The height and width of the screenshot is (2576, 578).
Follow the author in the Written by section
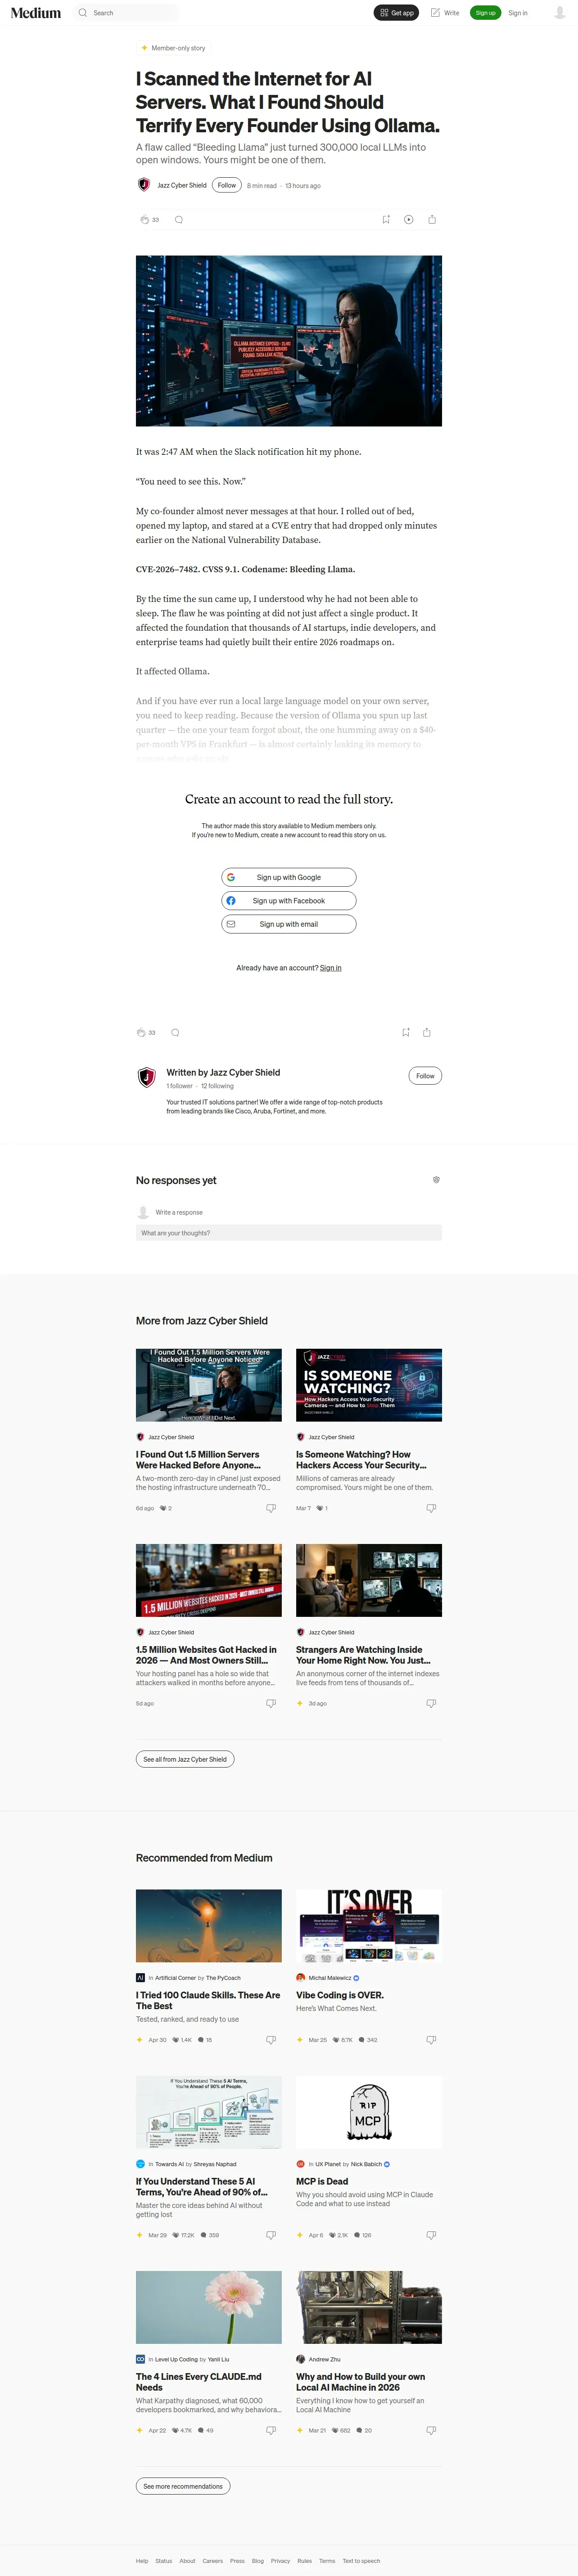[425, 1076]
